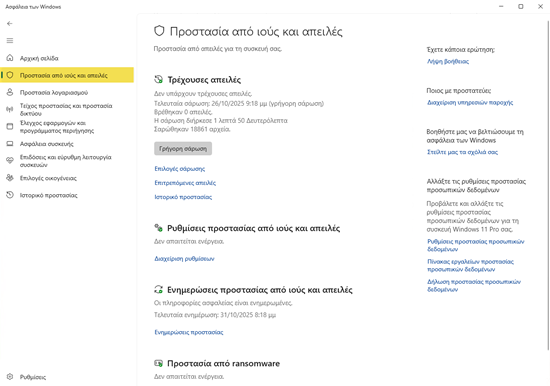Minimize the Ασφάλεια των Windows window
550x386 pixels.
point(501,6)
